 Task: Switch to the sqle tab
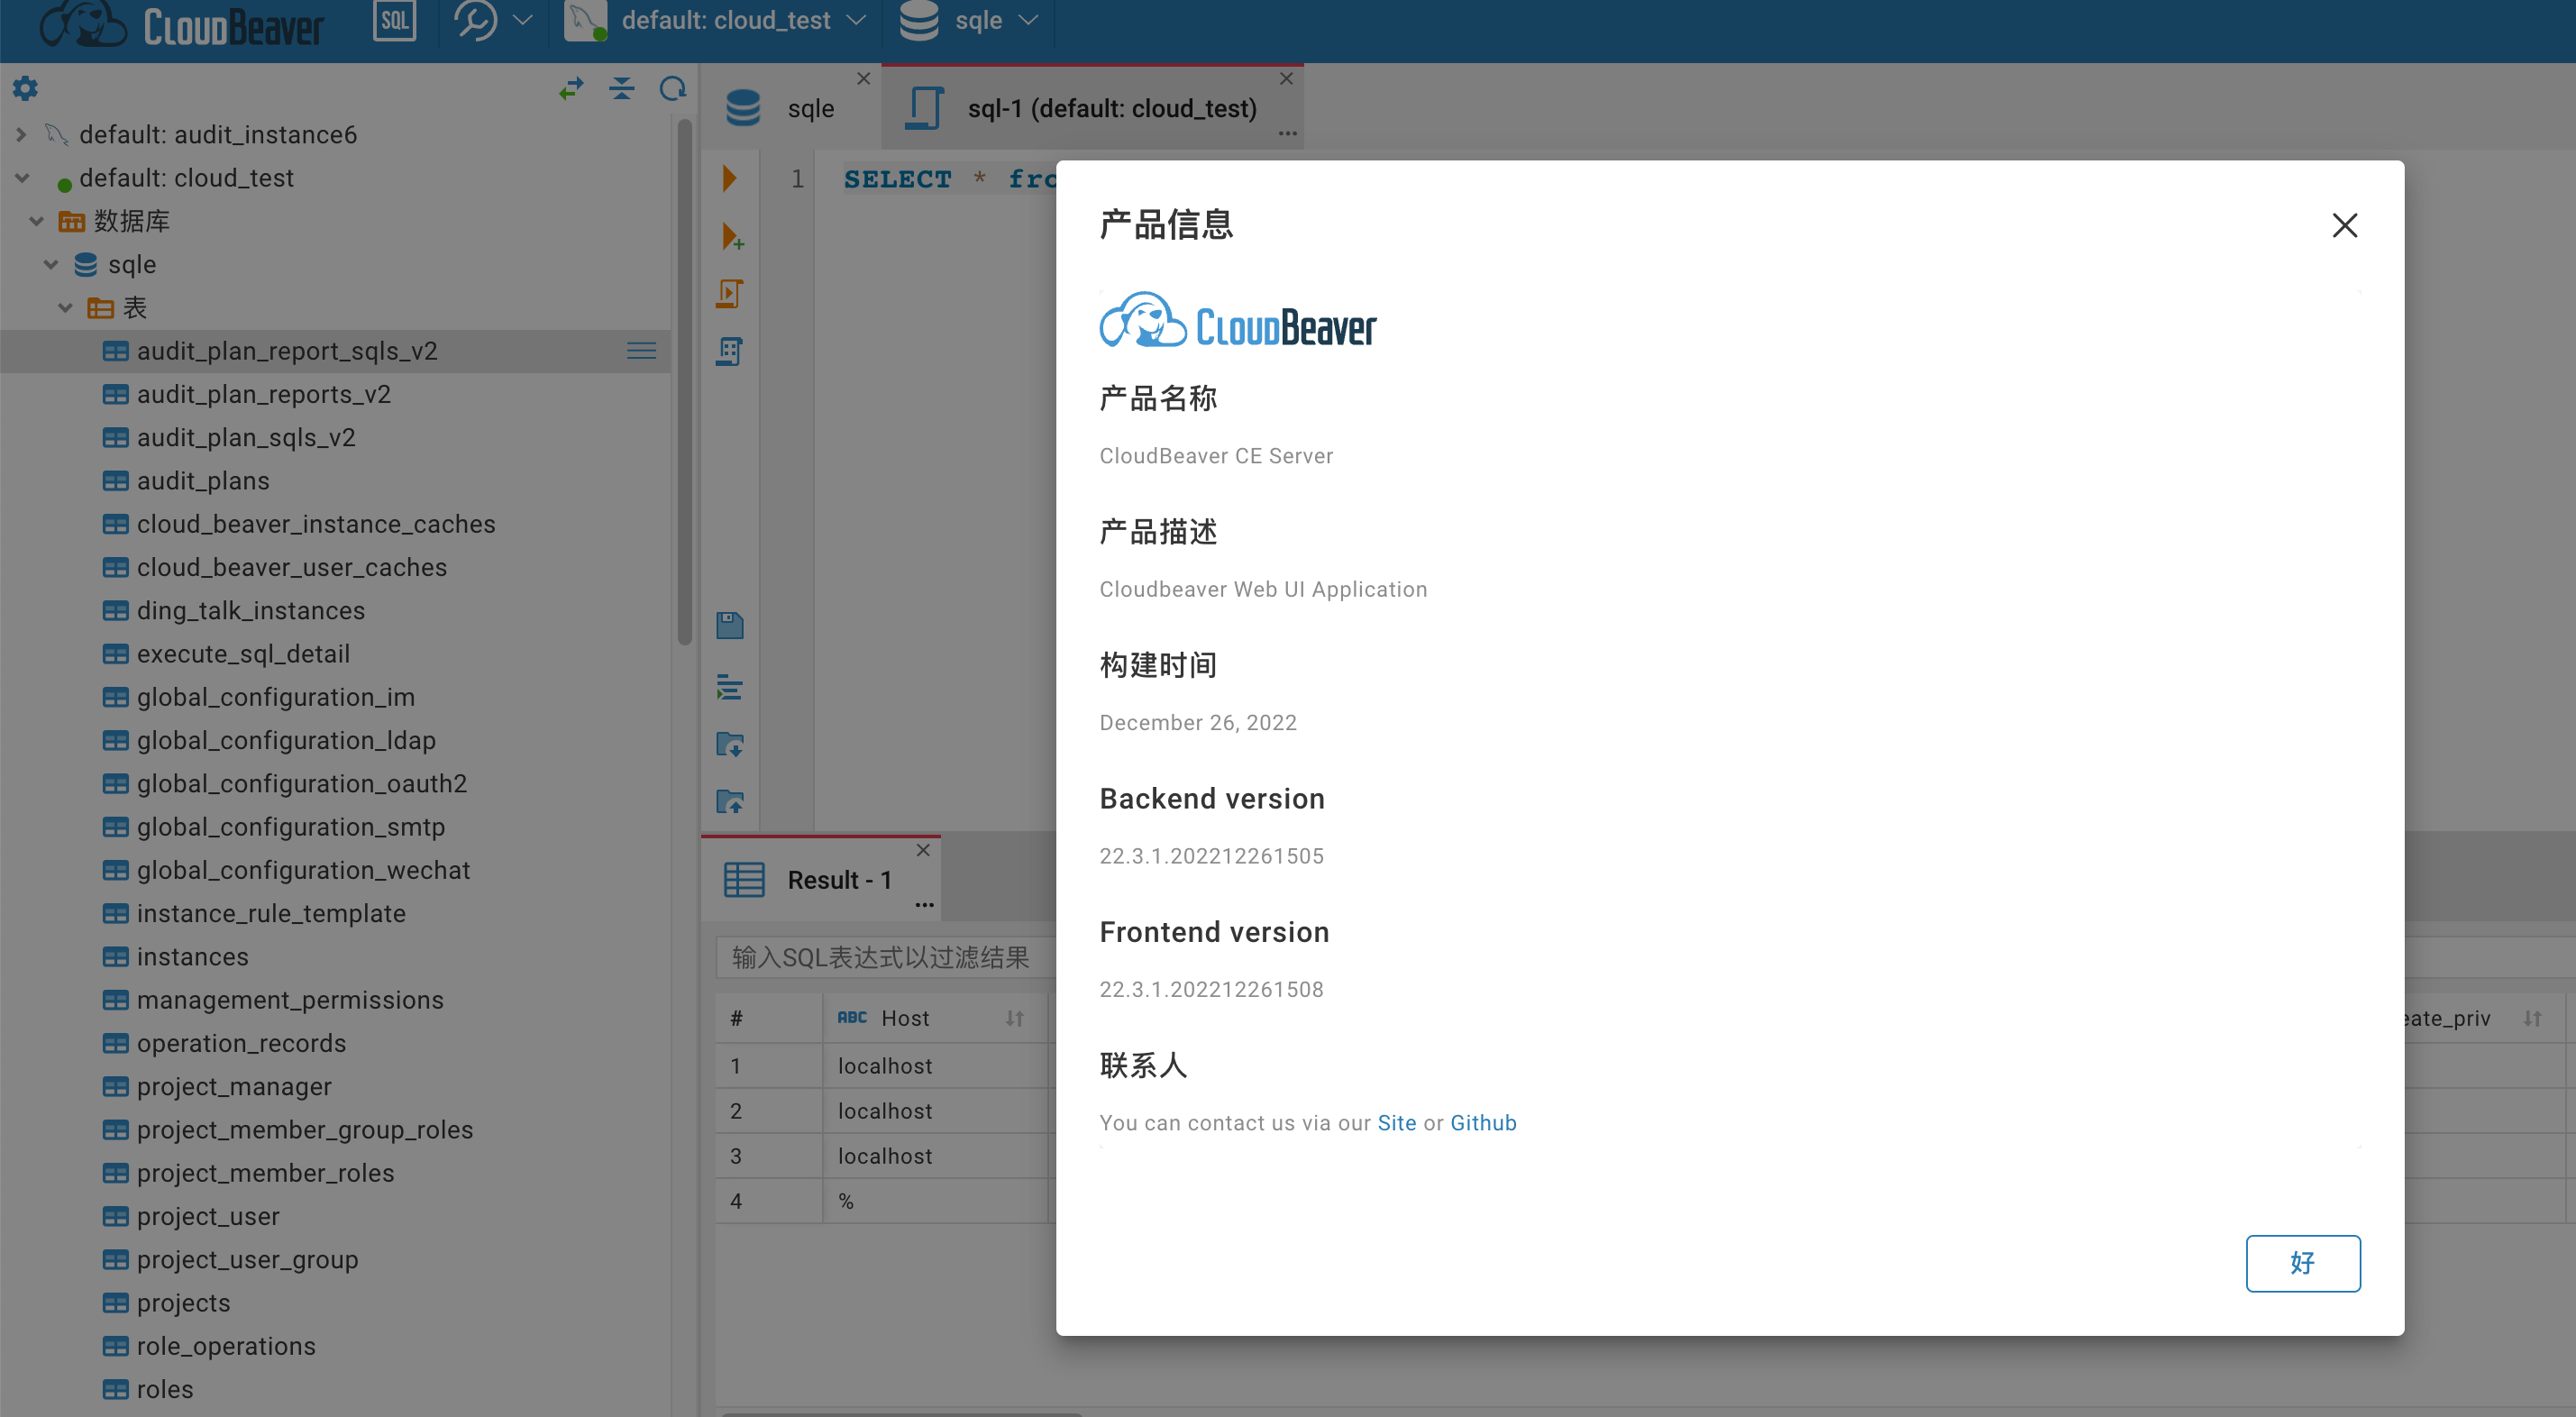[x=810, y=107]
